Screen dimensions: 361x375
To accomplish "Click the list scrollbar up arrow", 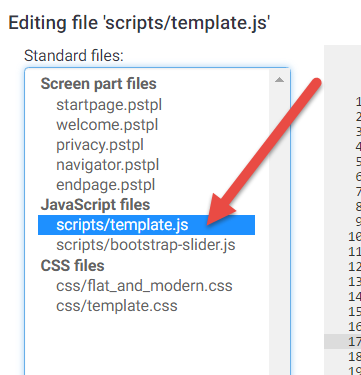I will [x=279, y=80].
